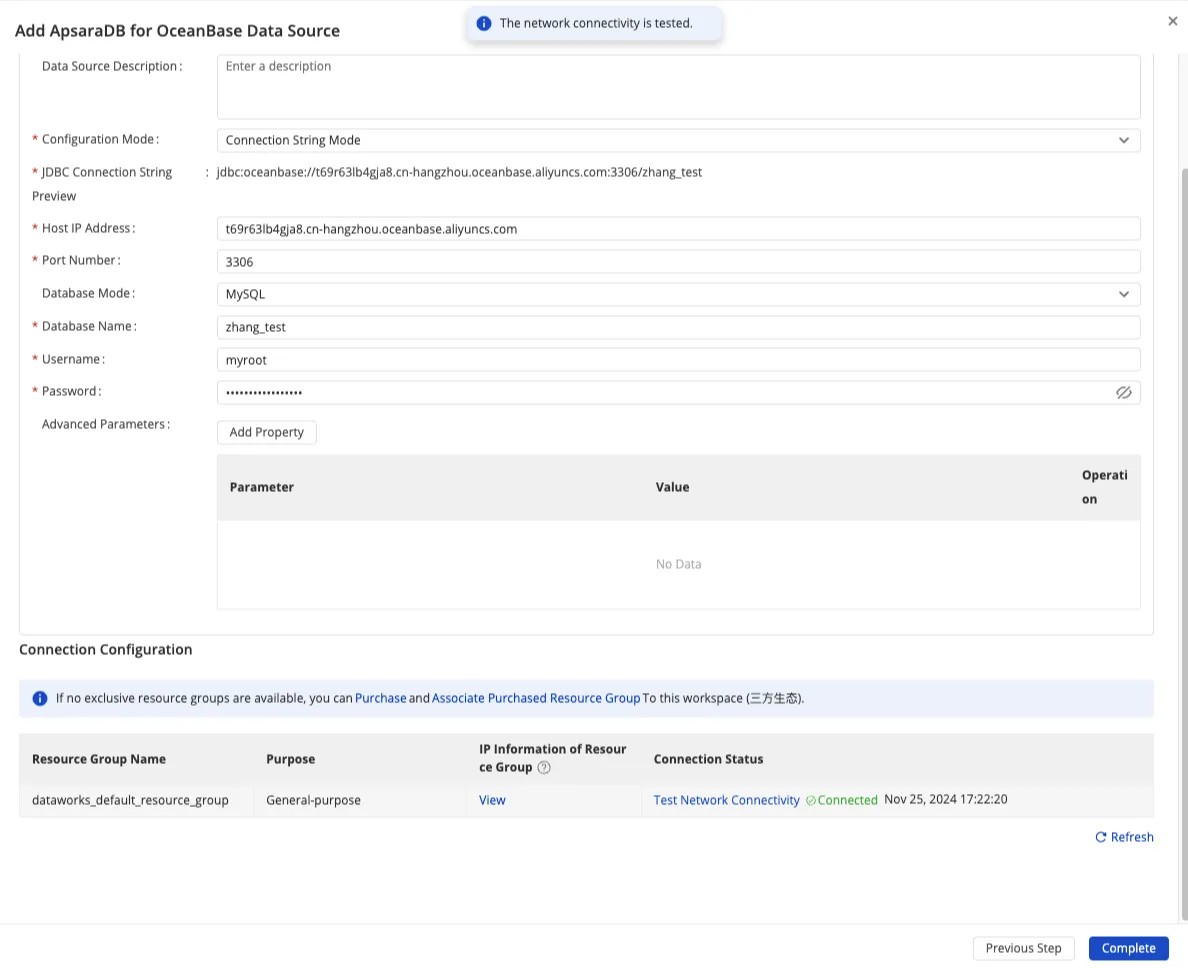Open Associate Purchased Resource Group link
Viewport: 1188px width, 968px height.
(536, 698)
